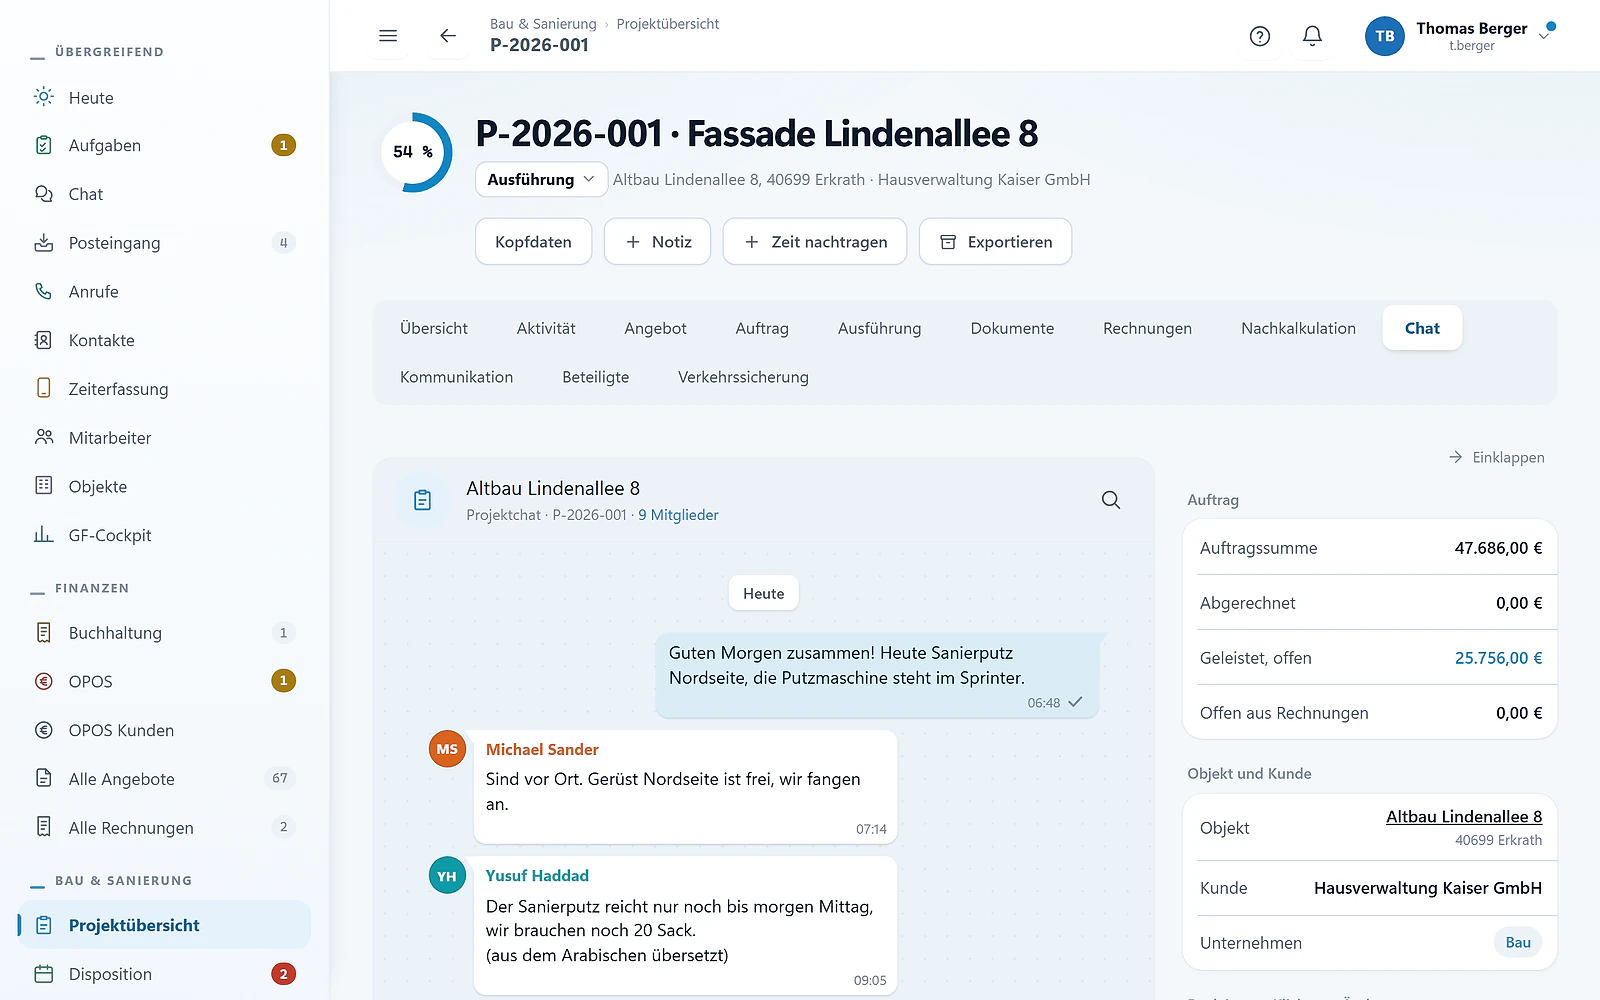This screenshot has width=1600, height=1000.
Task: Click Projektübersicht breadcrumb
Action: click(668, 24)
